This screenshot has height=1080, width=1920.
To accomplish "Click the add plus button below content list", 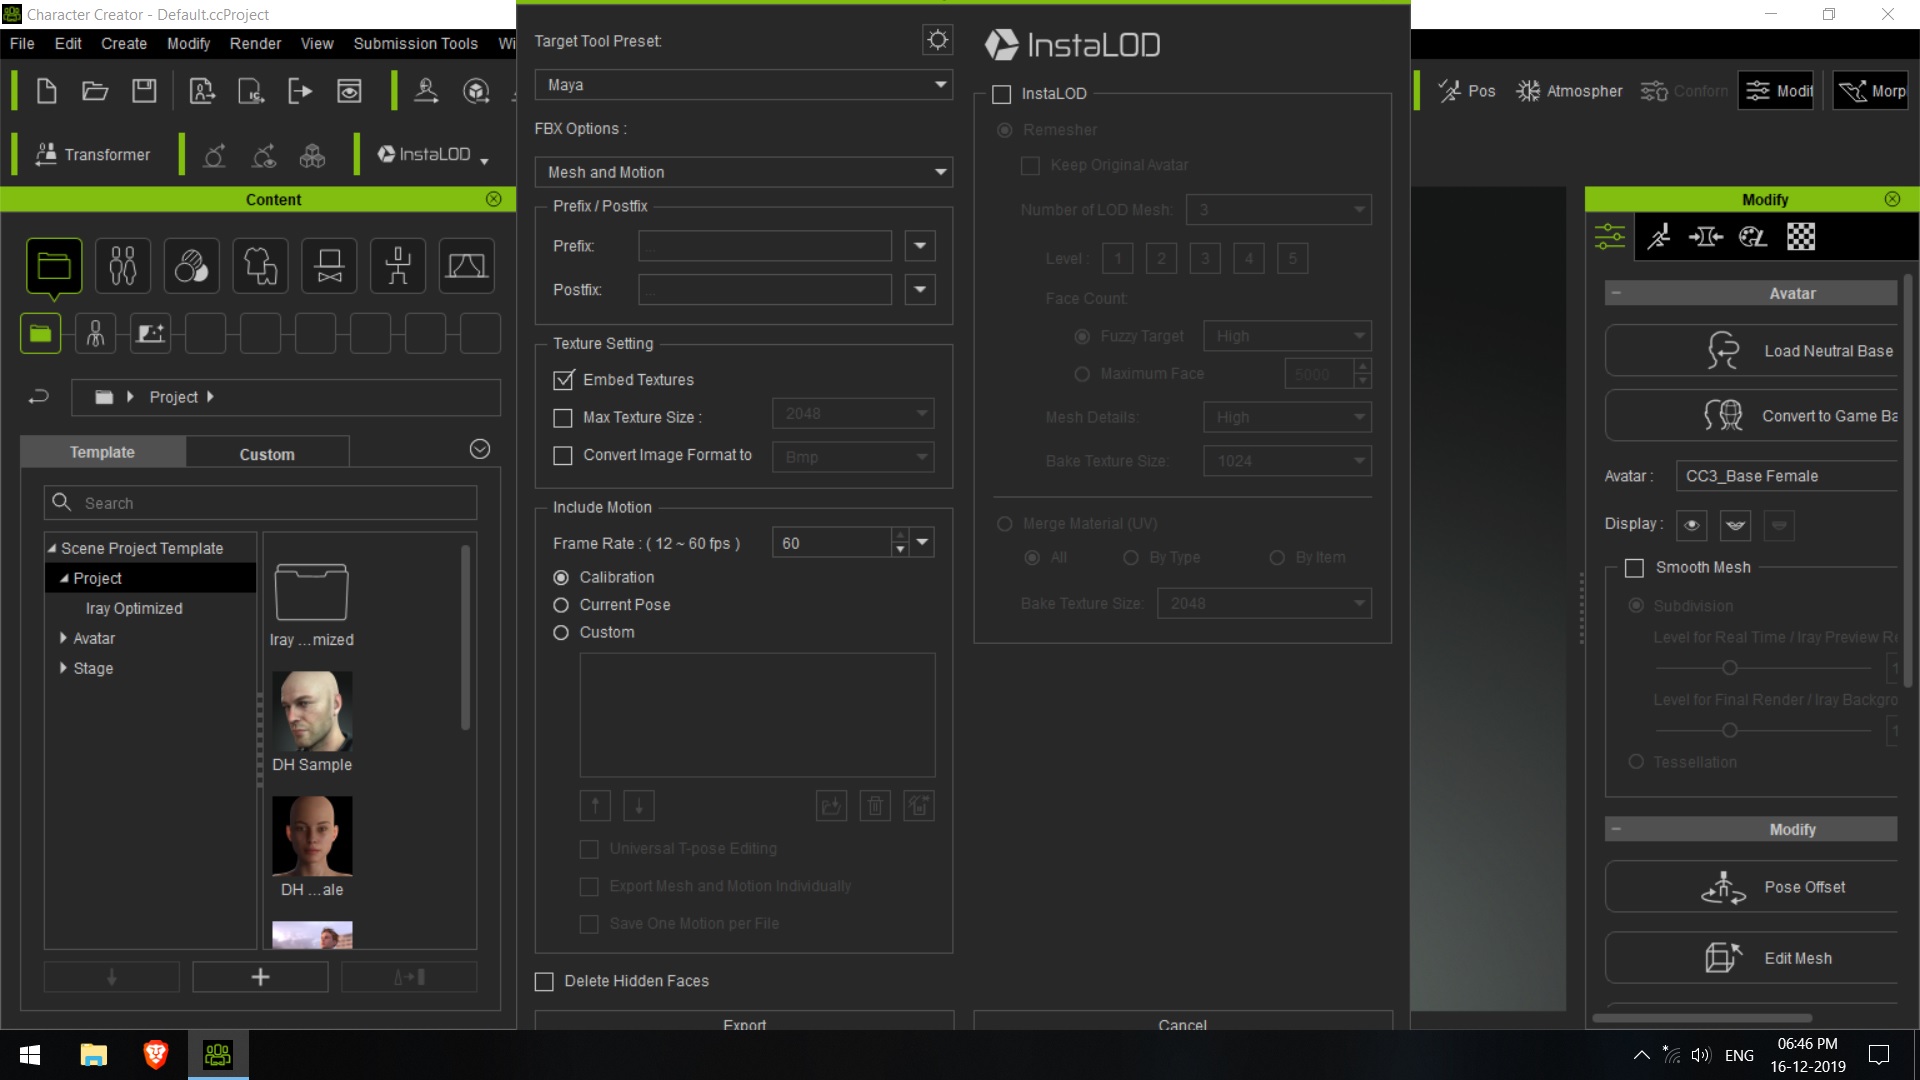I will (x=260, y=977).
